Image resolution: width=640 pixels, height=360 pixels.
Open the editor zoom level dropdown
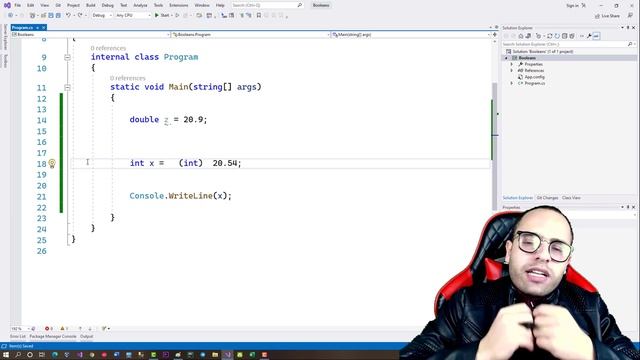pyautogui.click(x=20, y=329)
